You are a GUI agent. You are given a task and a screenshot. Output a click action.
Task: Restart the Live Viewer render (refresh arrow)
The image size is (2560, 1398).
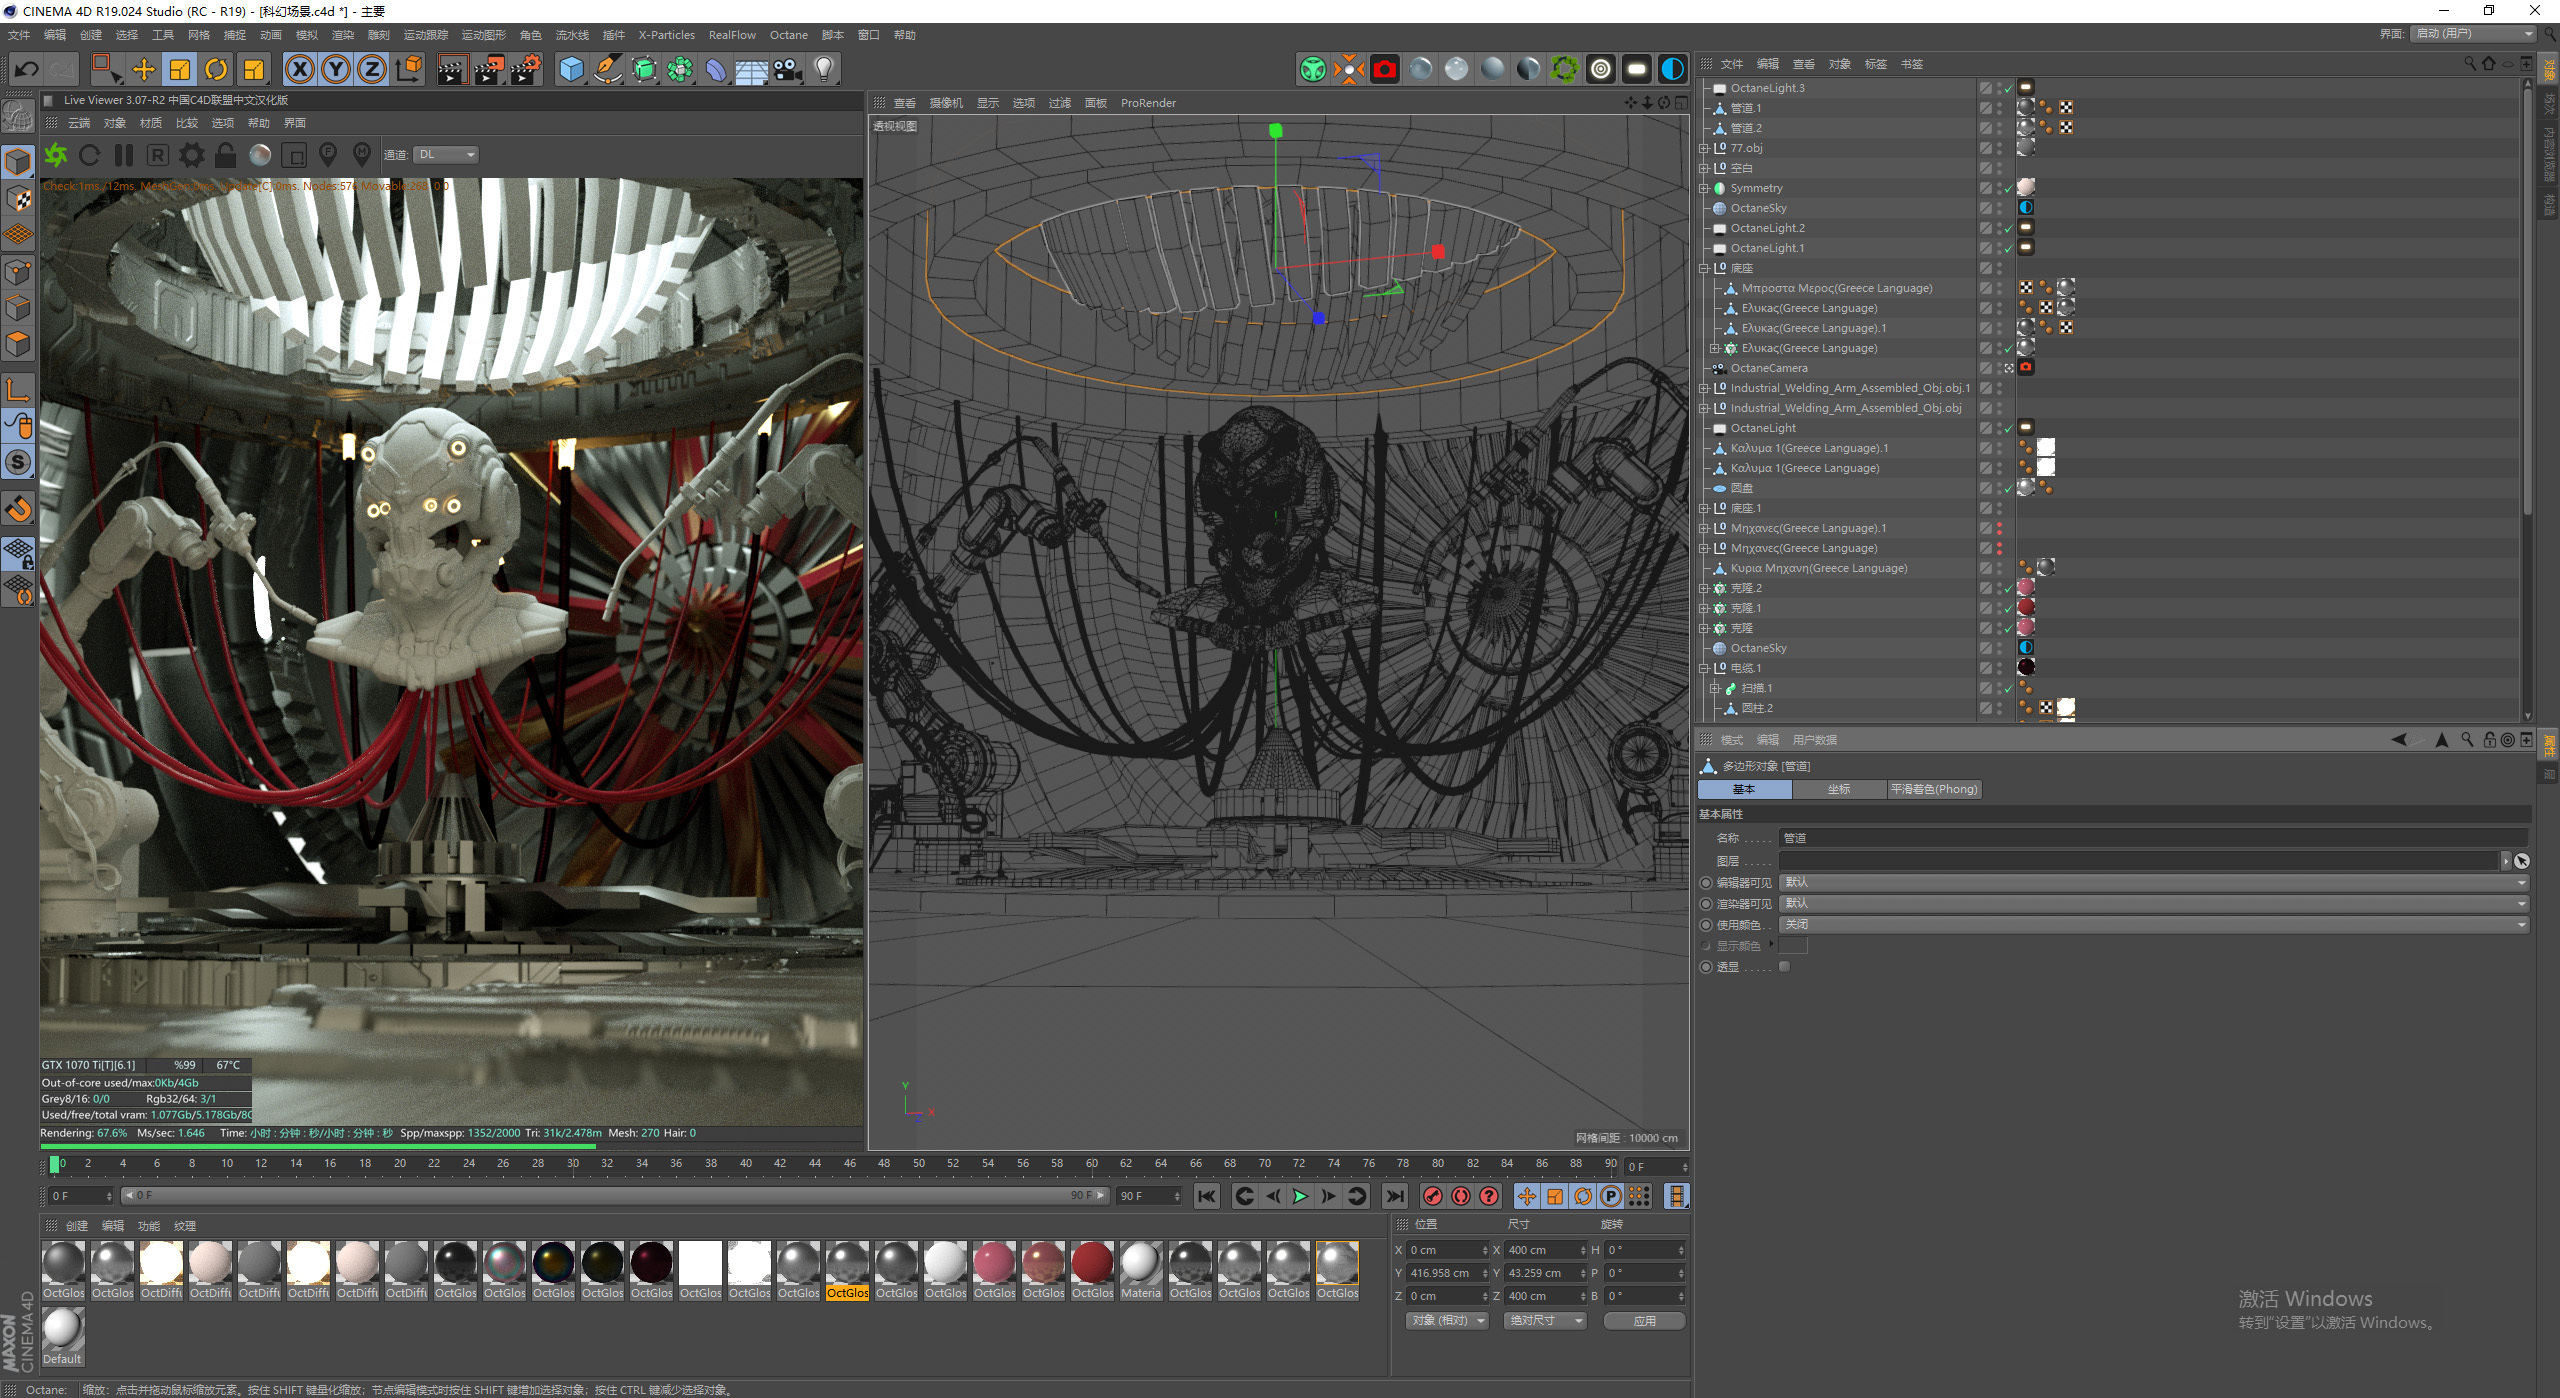click(89, 155)
